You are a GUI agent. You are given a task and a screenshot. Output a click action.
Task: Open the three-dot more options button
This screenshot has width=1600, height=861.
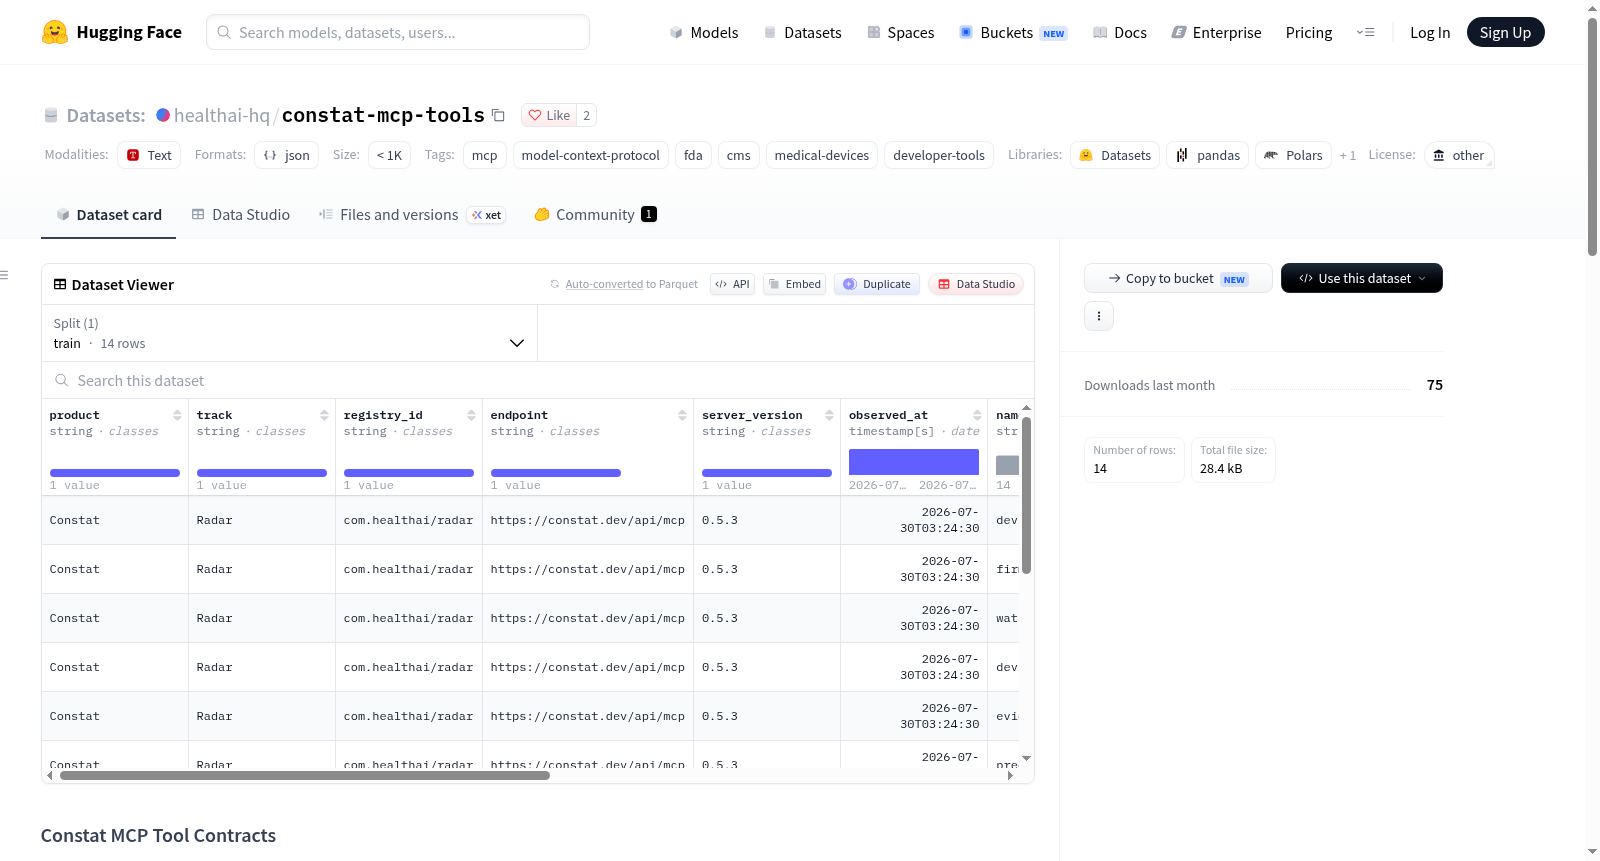pos(1099,316)
